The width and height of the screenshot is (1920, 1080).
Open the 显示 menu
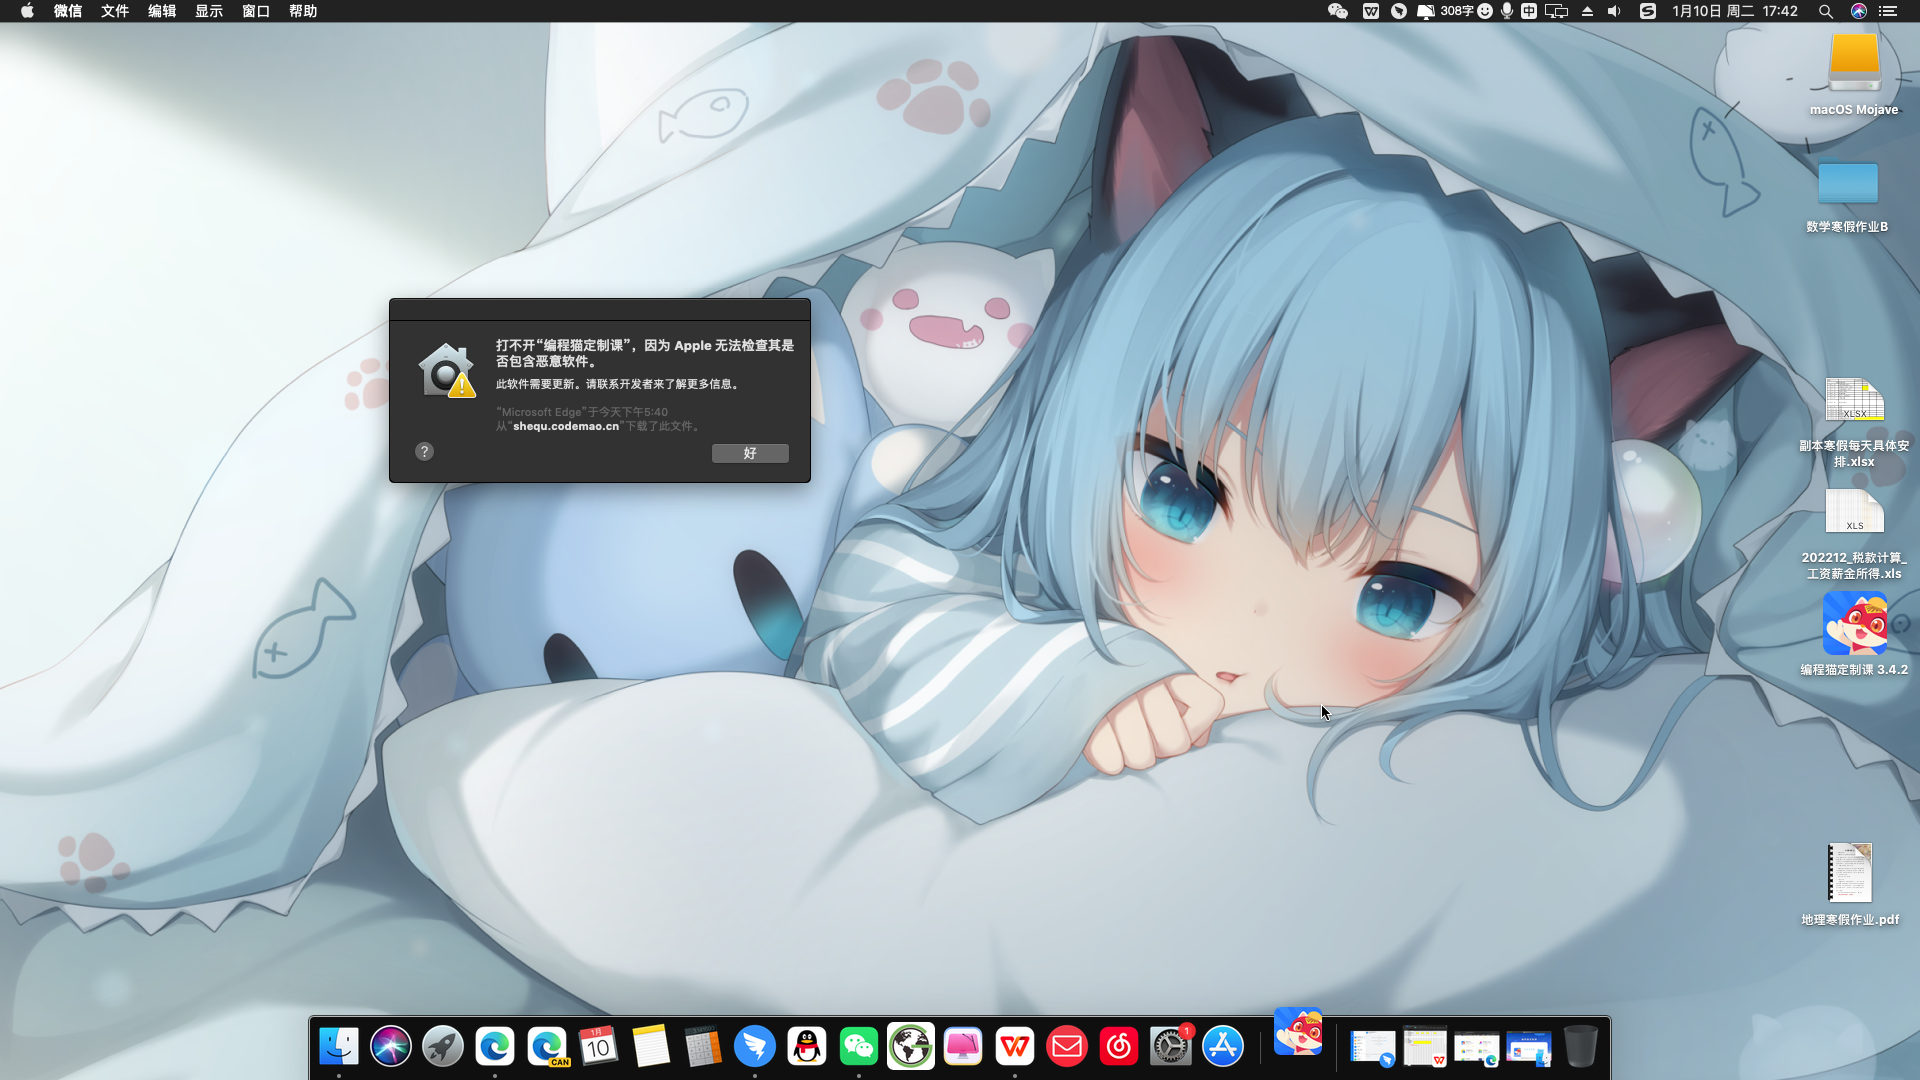[209, 11]
